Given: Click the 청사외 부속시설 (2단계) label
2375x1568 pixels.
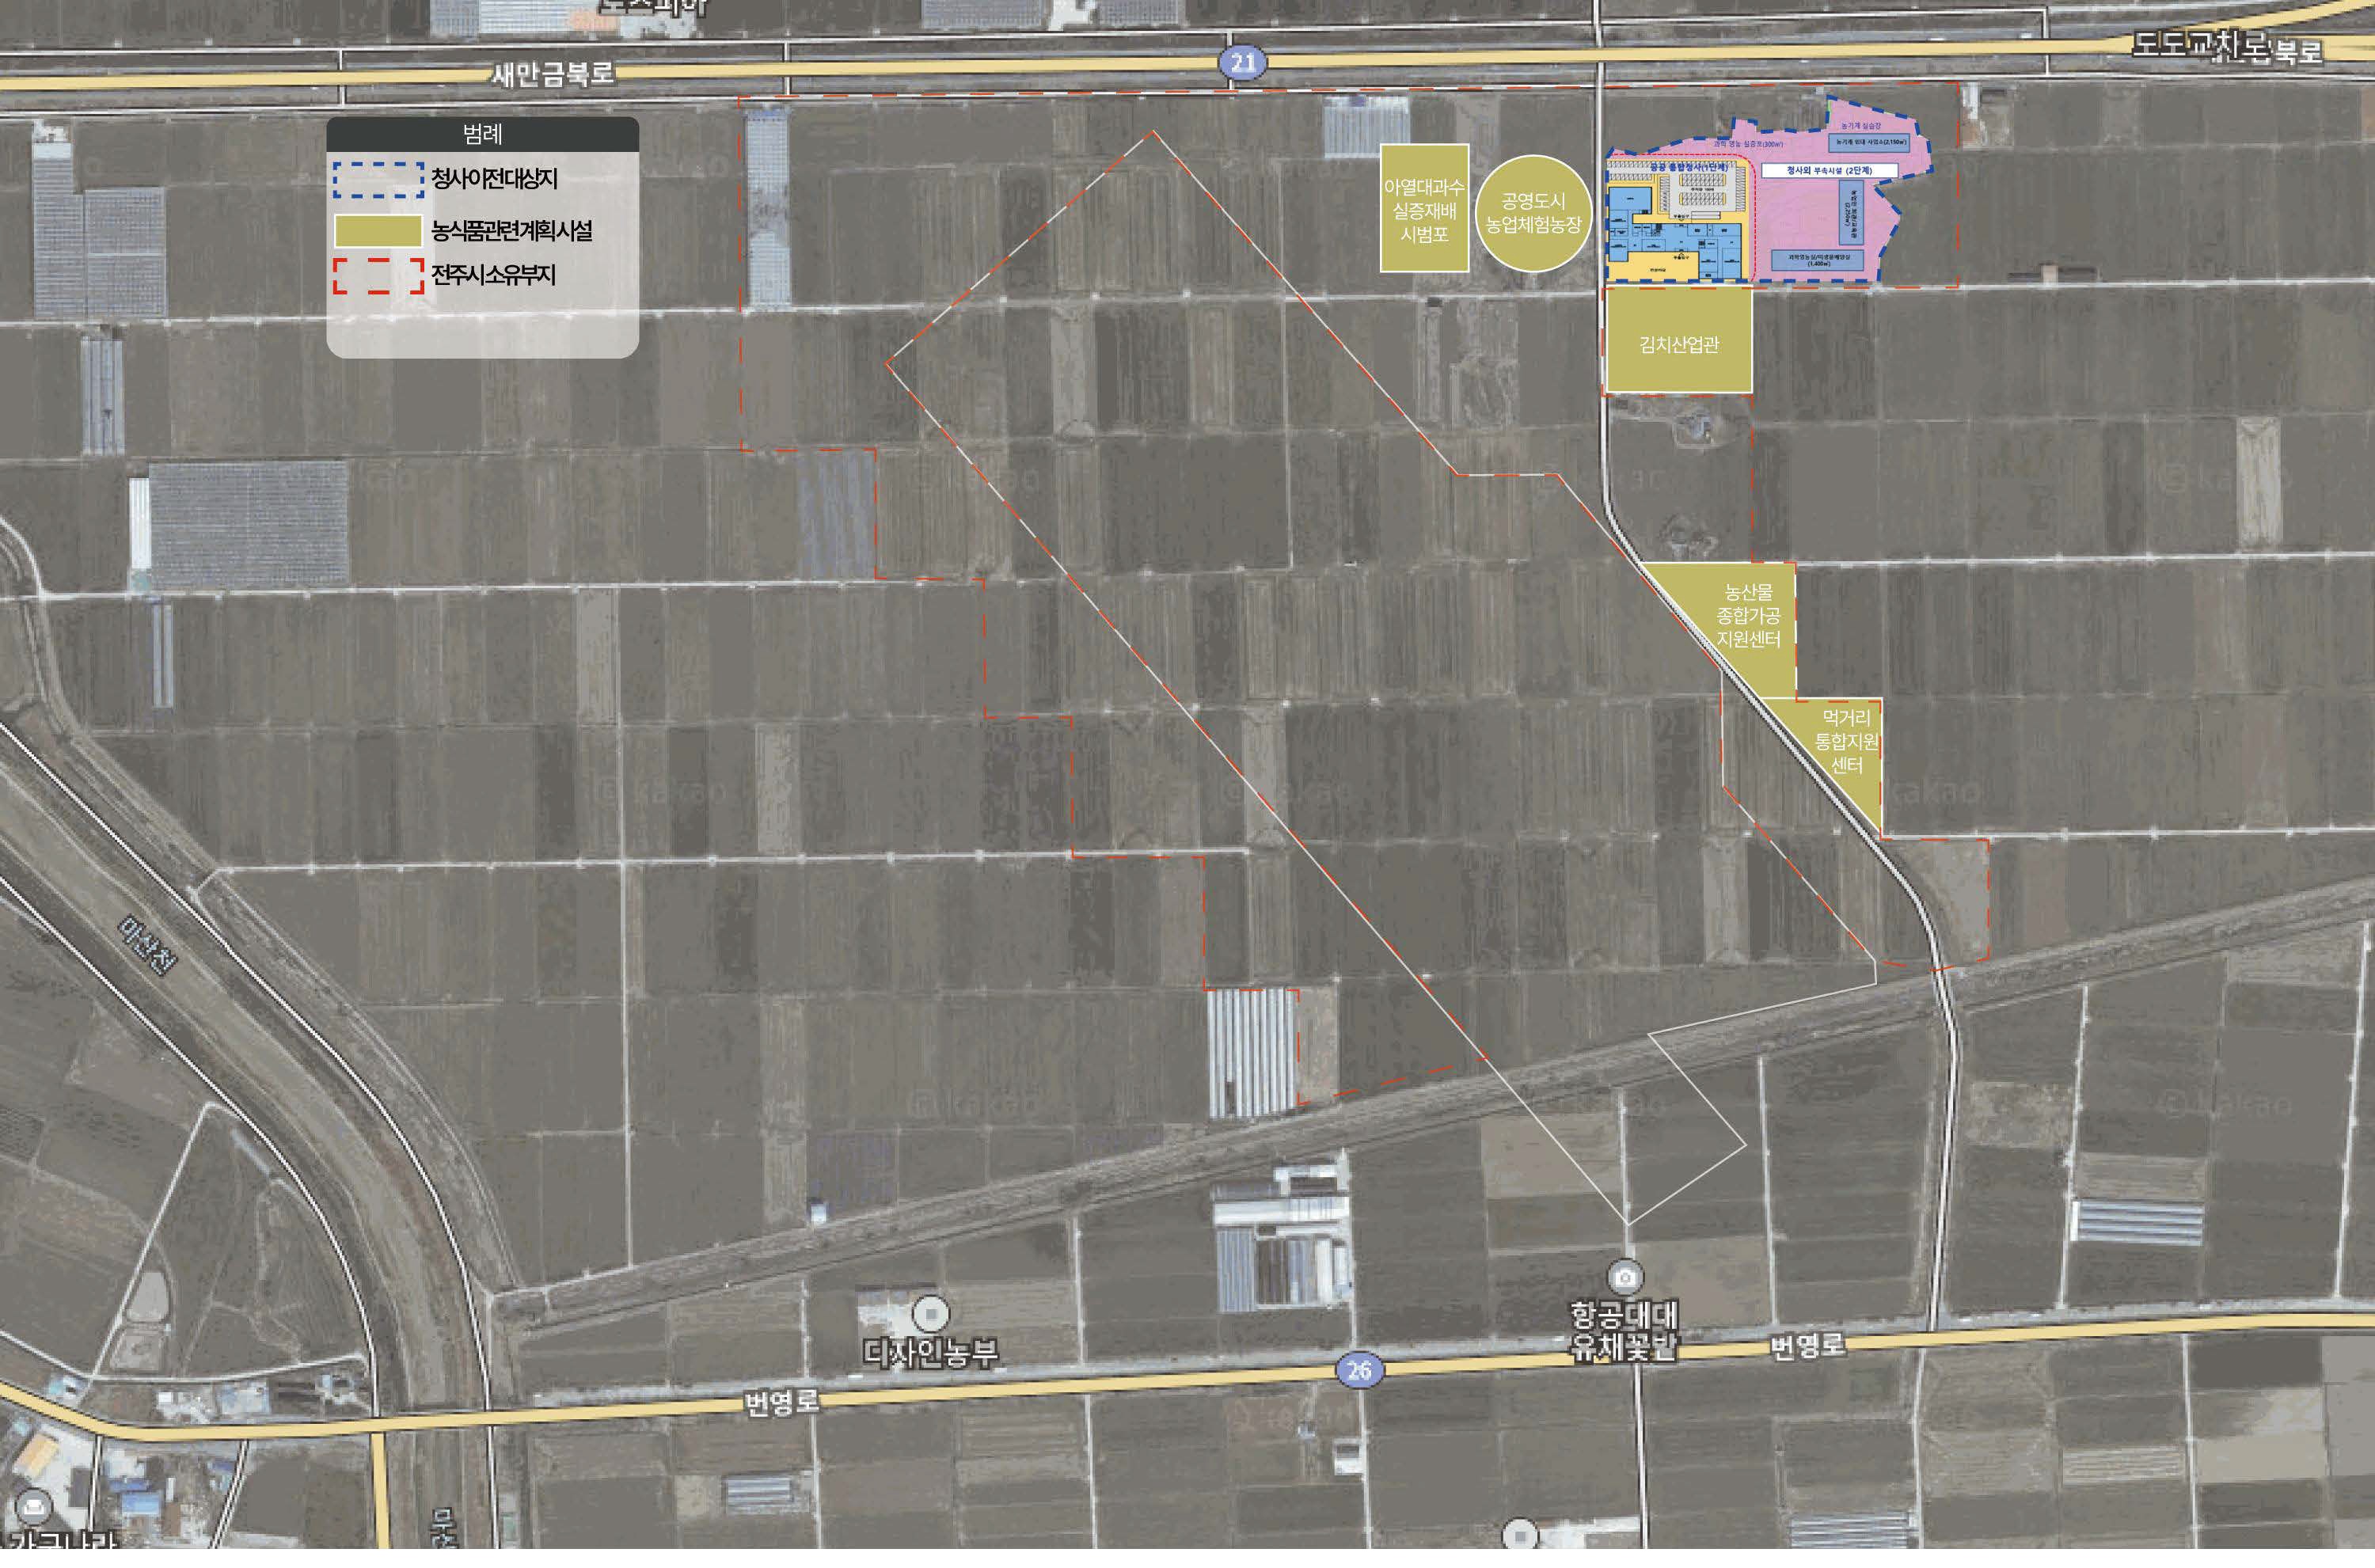Looking at the screenshot, I should [x=1829, y=171].
